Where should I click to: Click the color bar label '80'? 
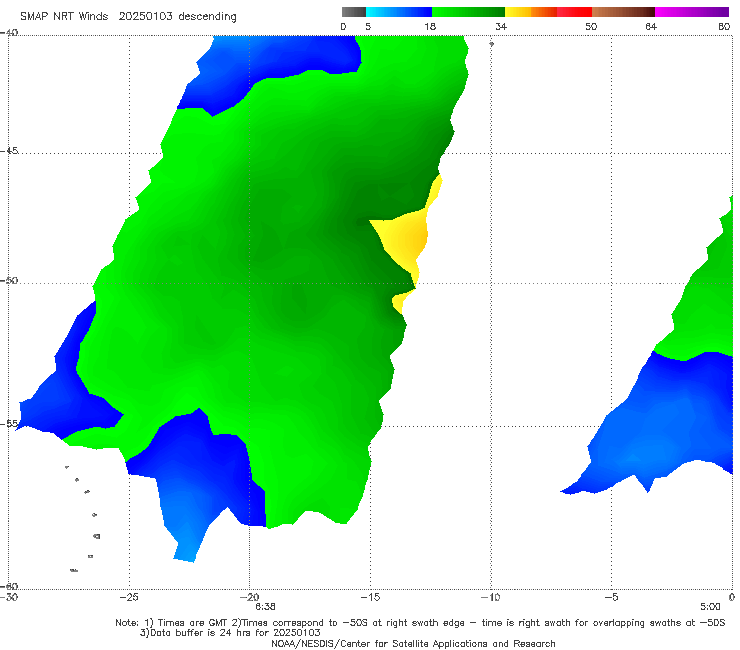tap(724, 26)
